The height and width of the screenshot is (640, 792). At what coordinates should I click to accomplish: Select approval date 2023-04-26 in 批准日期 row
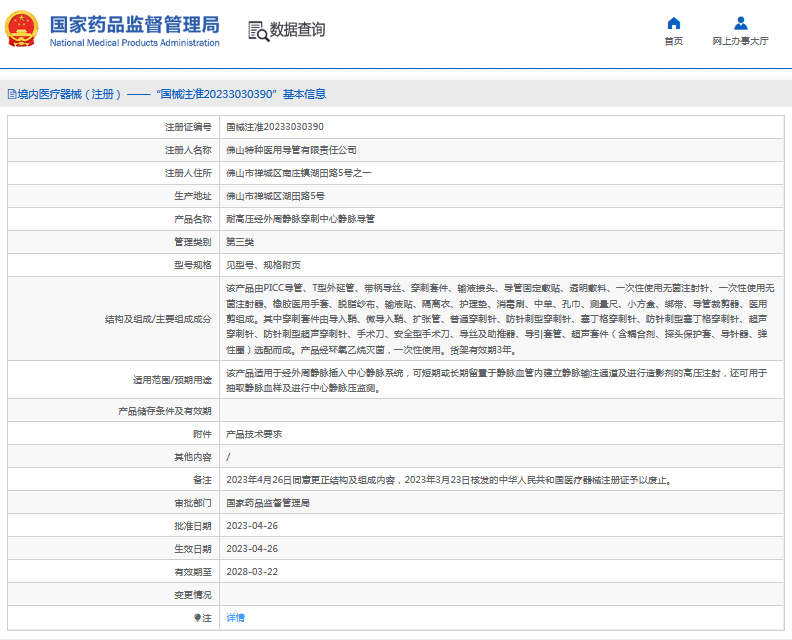[x=252, y=526]
